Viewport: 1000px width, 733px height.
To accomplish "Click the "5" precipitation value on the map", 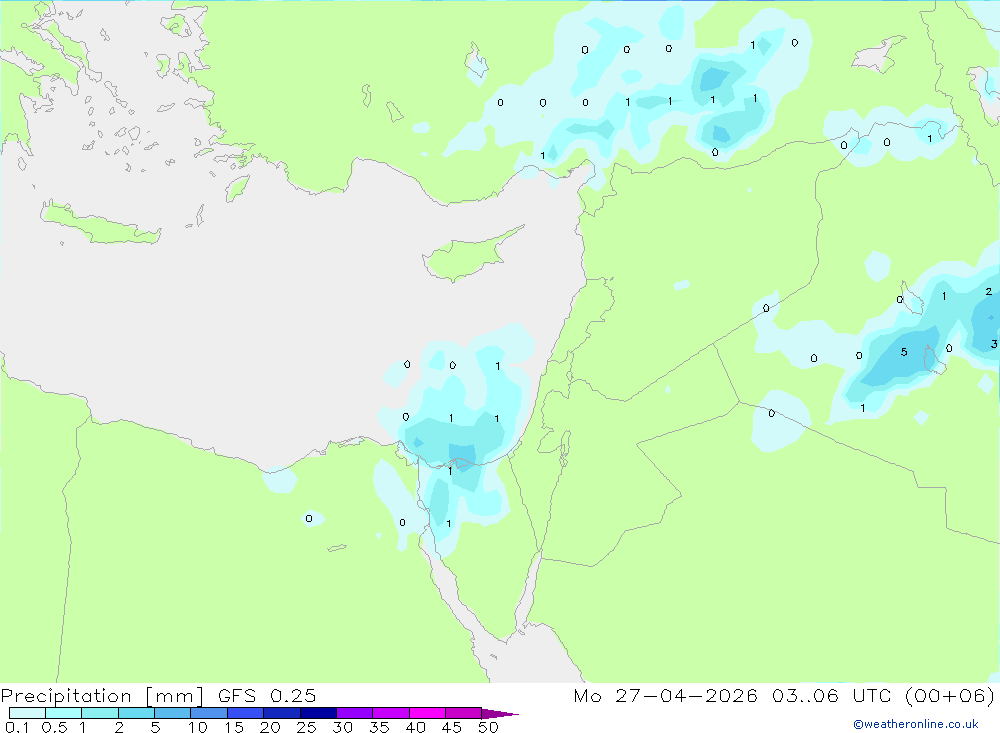I will tap(904, 352).
